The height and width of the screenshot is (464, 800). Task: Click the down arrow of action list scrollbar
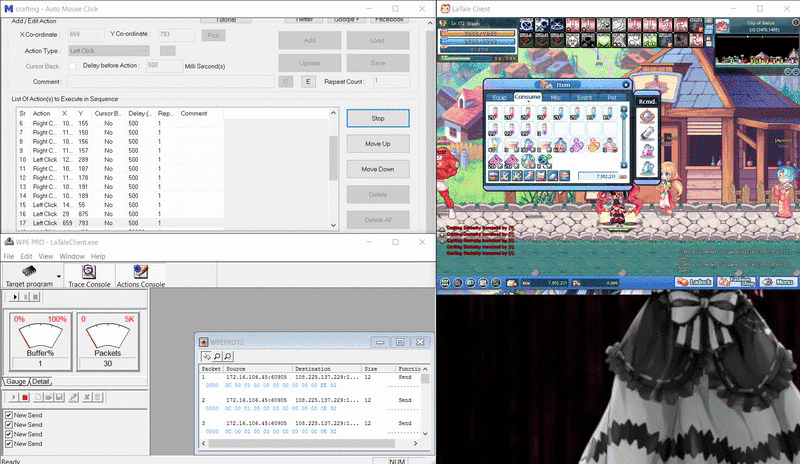333,225
